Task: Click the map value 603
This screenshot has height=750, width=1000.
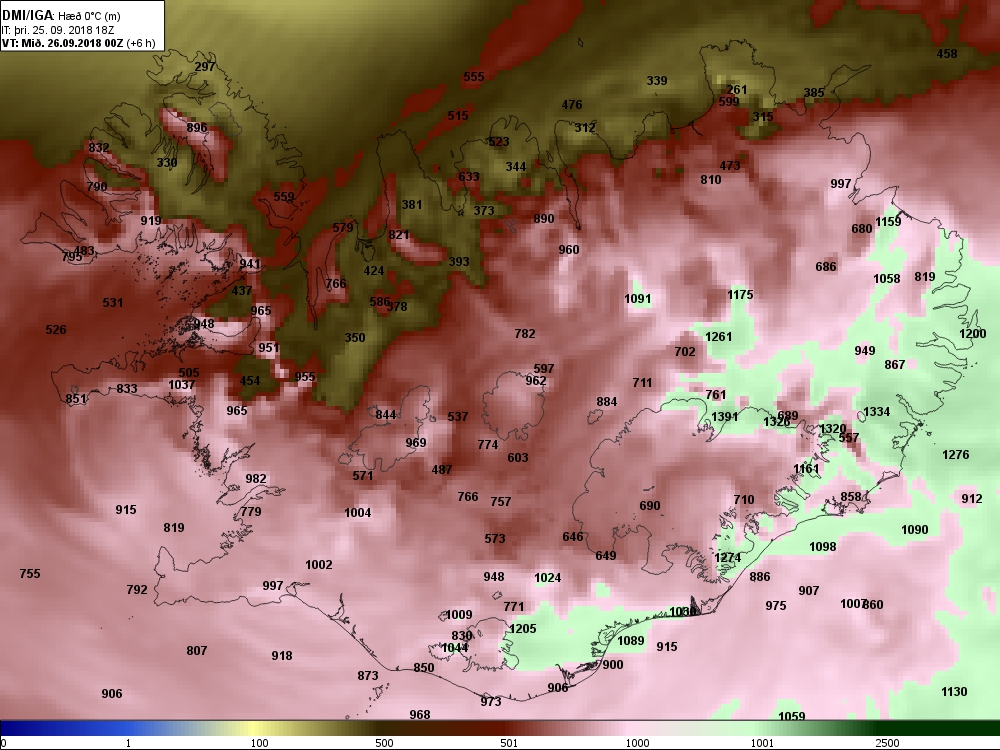Action: 518,457
